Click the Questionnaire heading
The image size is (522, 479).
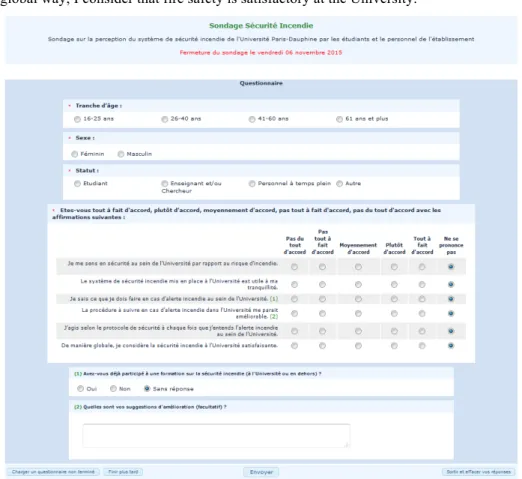click(261, 83)
